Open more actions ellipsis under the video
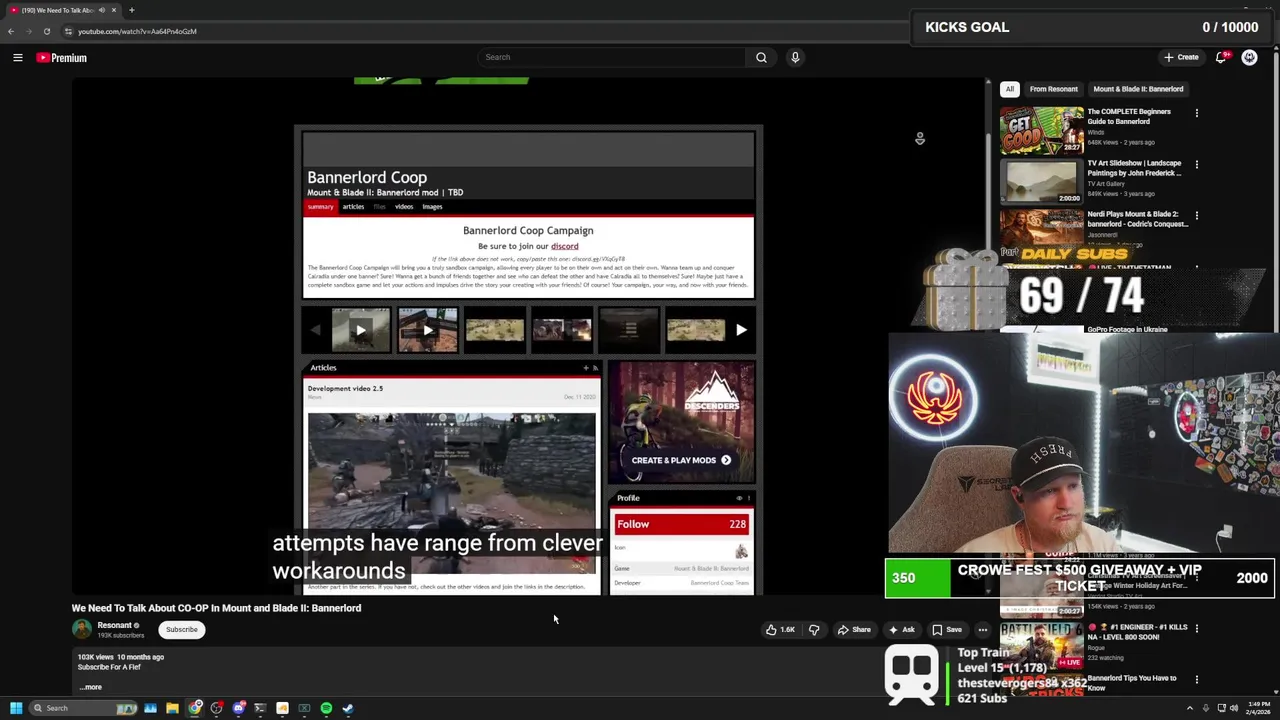This screenshot has width=1280, height=720. click(x=983, y=630)
